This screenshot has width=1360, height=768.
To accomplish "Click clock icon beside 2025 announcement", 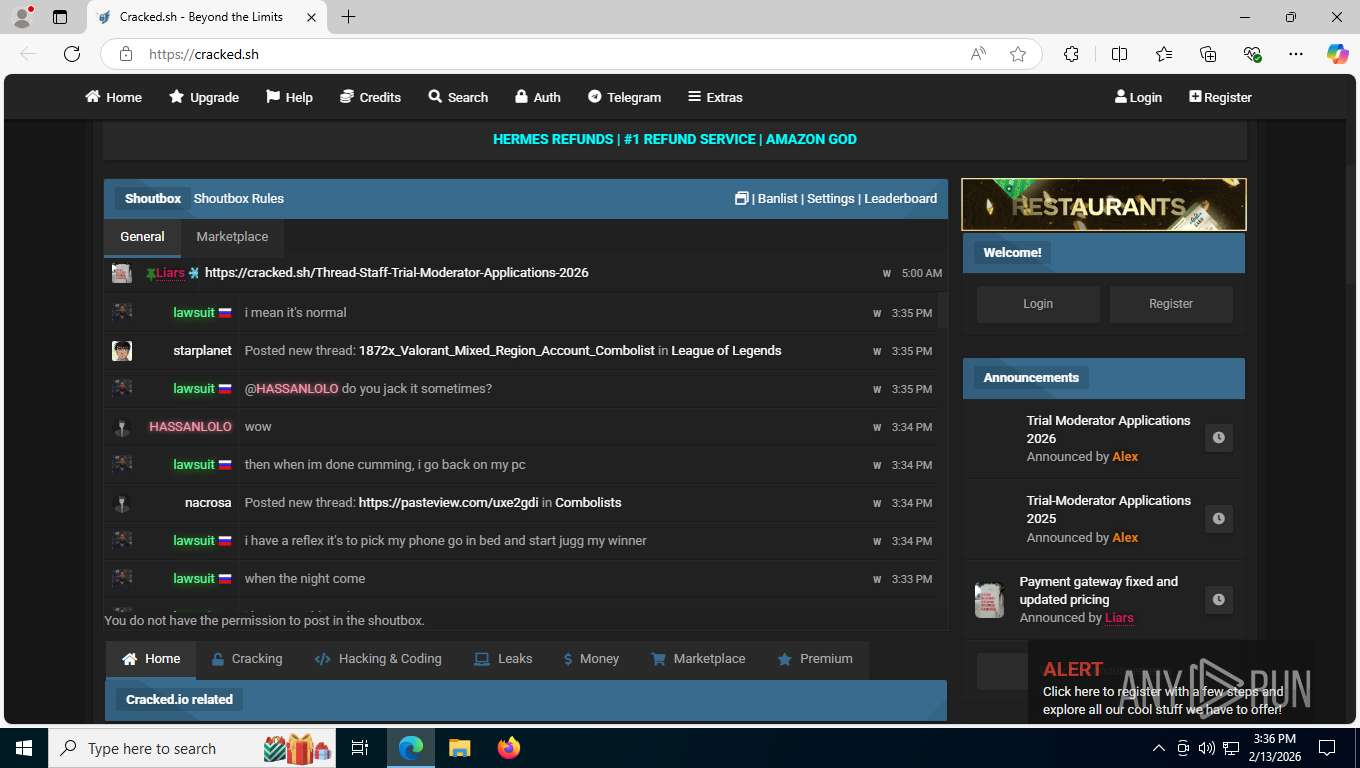I will point(1218,519).
